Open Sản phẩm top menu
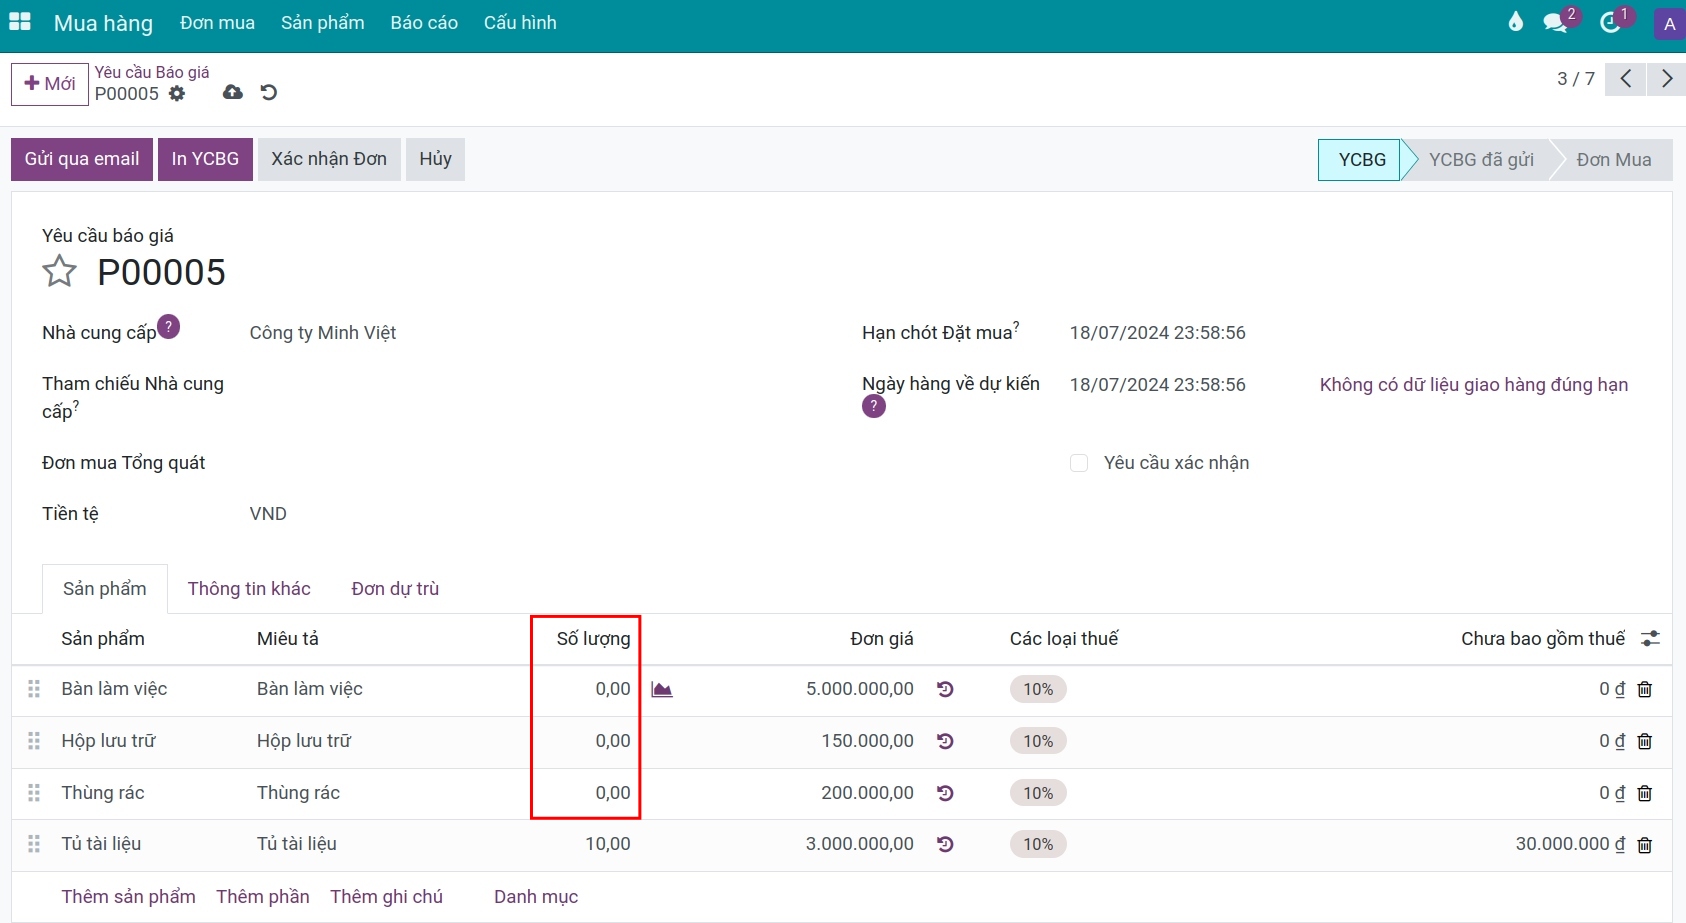Screen dimensions: 1686x923 [323, 22]
